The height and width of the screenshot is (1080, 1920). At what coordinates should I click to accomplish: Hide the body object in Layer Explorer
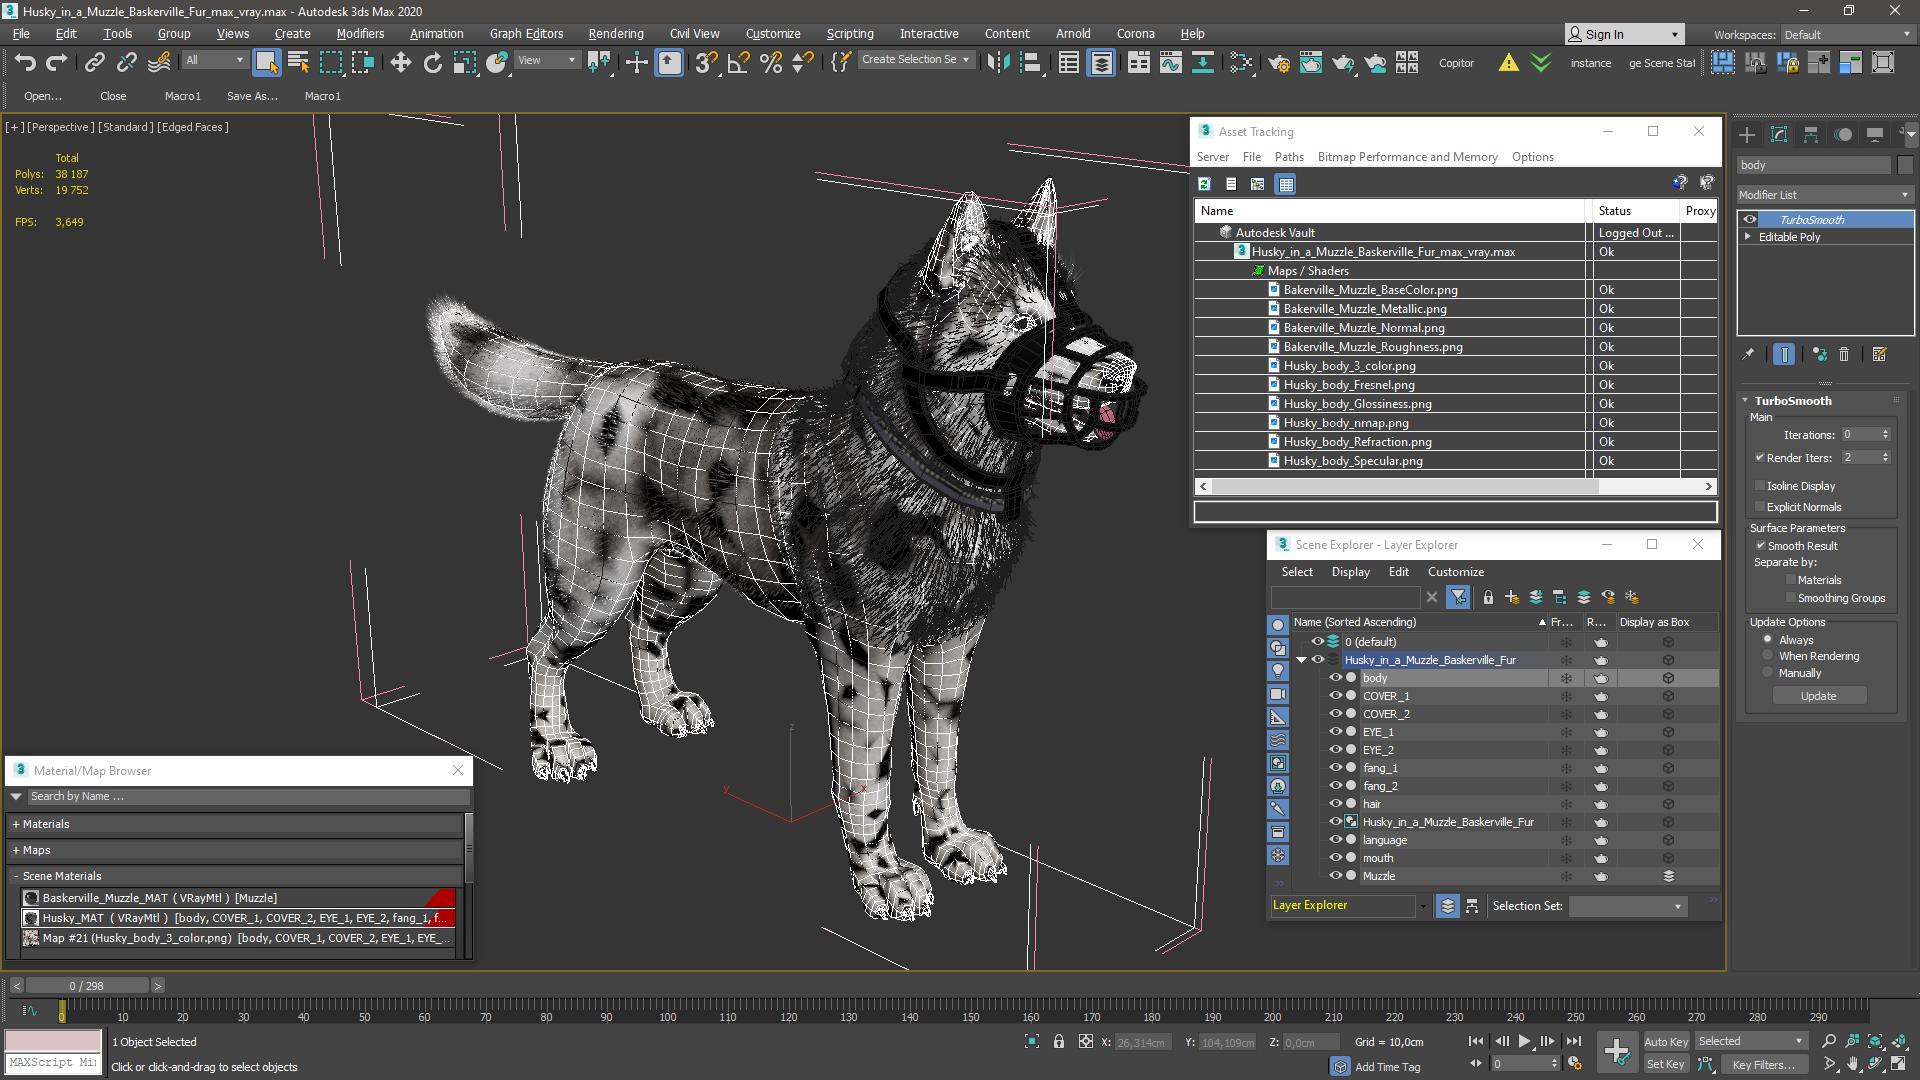(1335, 678)
